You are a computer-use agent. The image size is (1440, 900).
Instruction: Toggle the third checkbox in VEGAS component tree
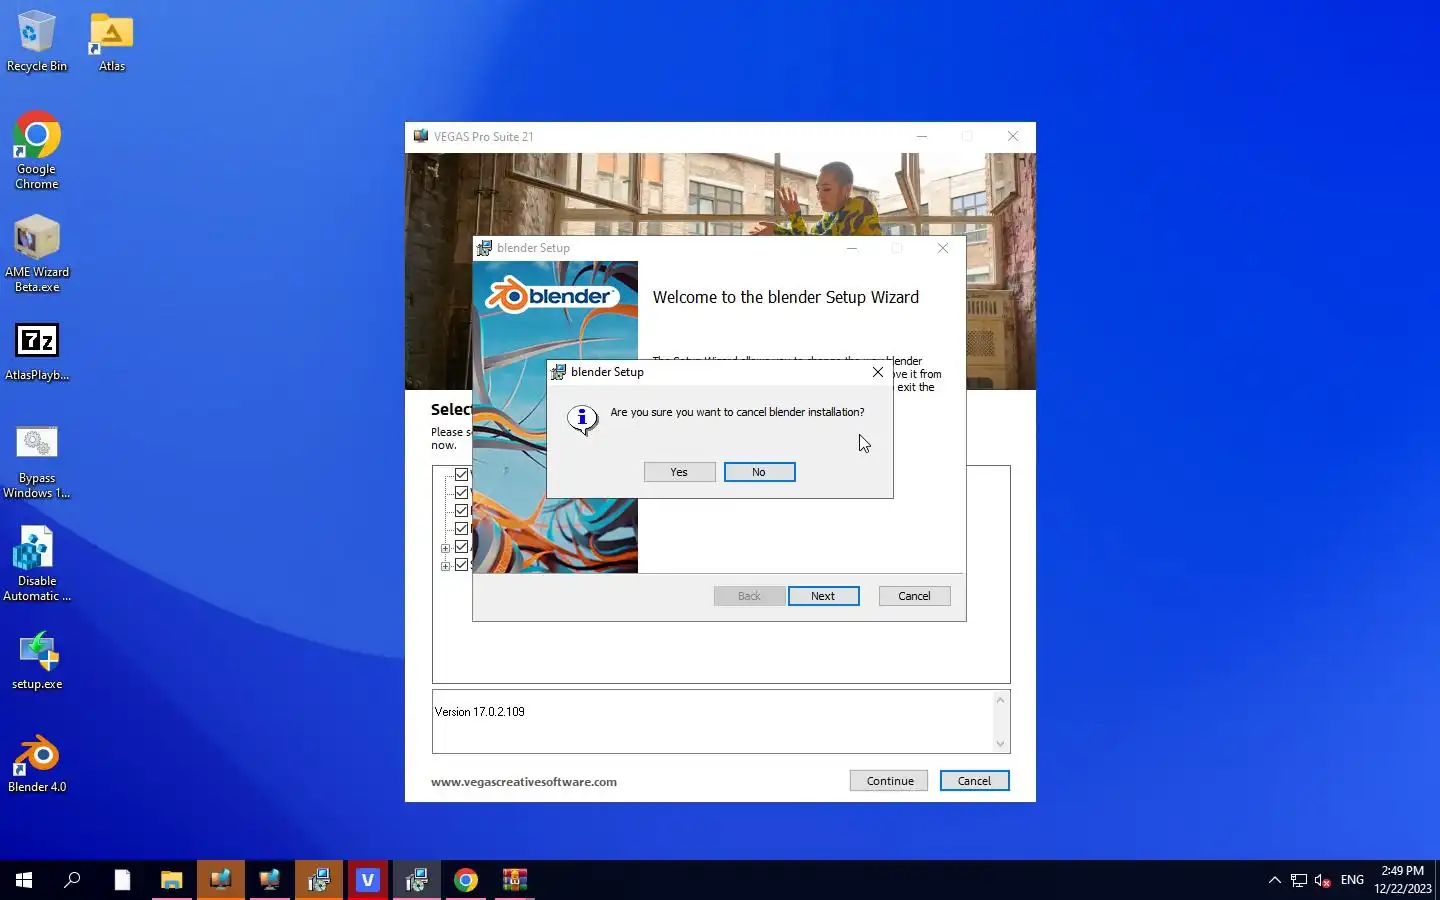461,511
